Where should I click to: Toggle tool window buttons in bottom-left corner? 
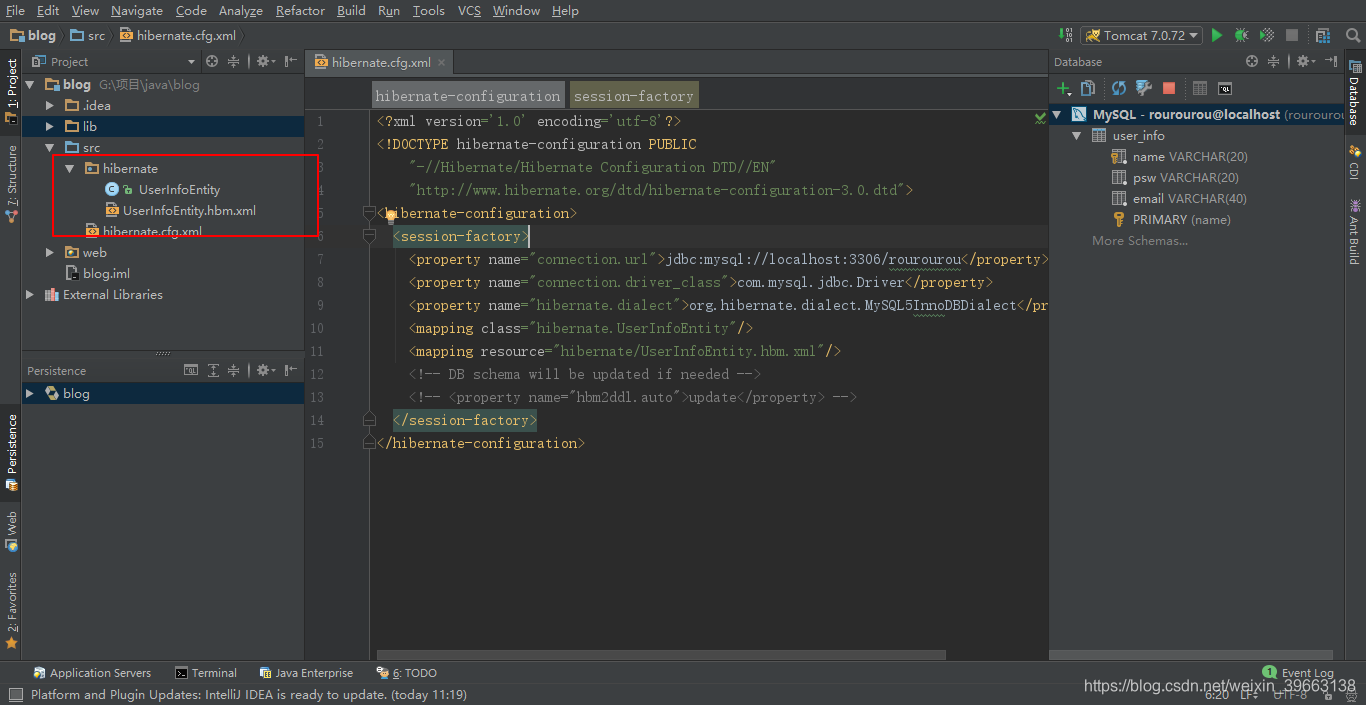(14, 694)
